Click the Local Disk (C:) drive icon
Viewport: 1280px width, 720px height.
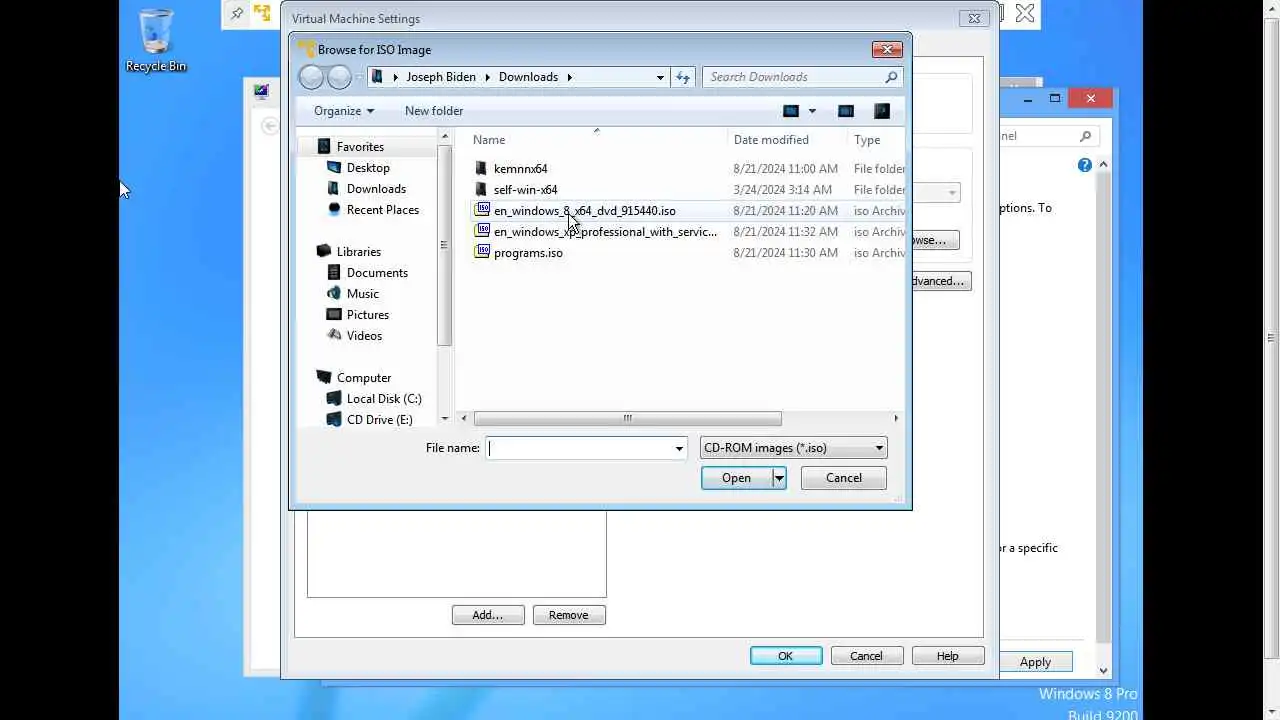click(x=334, y=399)
